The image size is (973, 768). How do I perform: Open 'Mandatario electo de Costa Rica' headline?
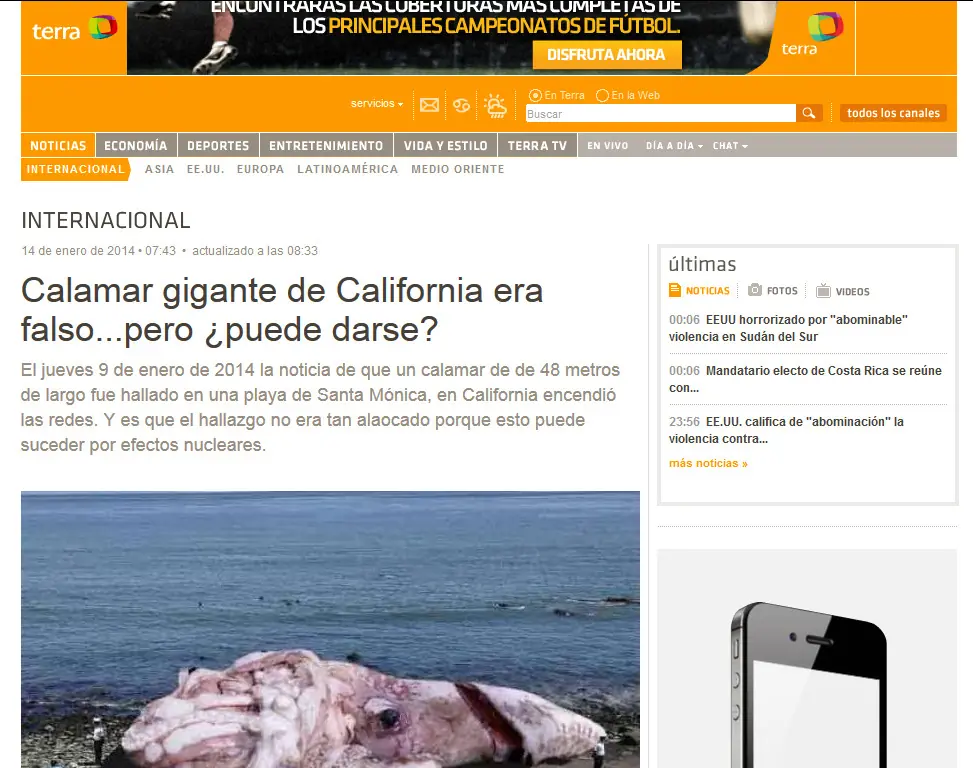click(x=805, y=379)
